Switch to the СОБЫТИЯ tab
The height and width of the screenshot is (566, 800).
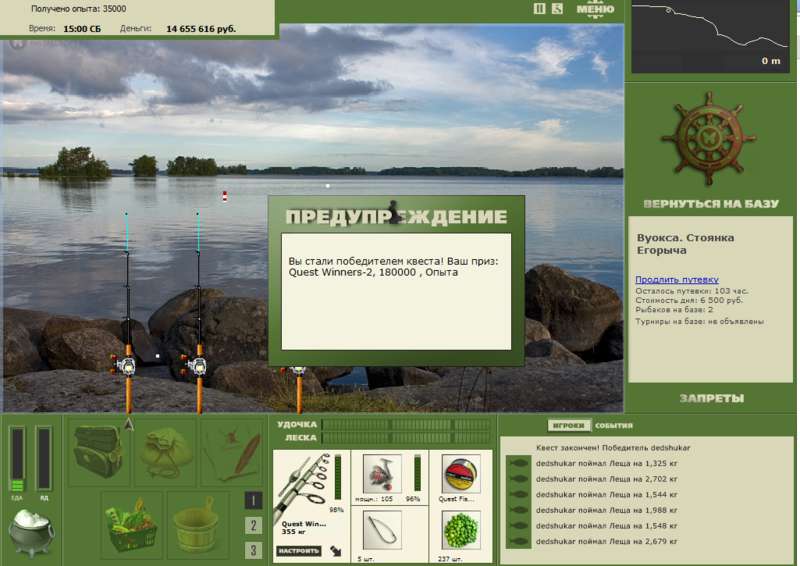click(x=613, y=425)
